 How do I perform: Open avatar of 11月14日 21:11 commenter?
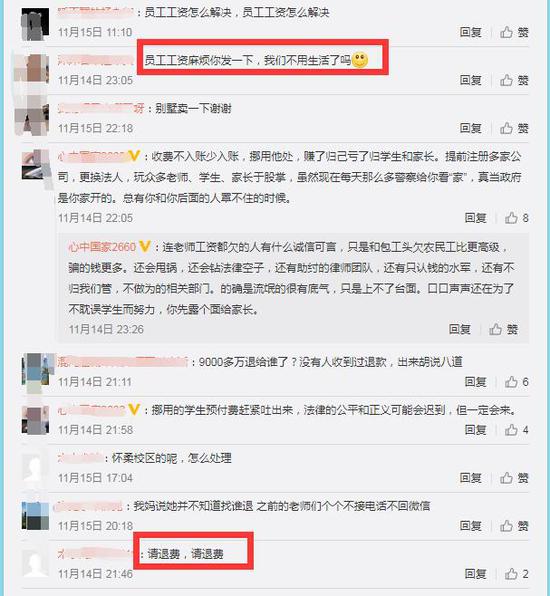(x=35, y=372)
